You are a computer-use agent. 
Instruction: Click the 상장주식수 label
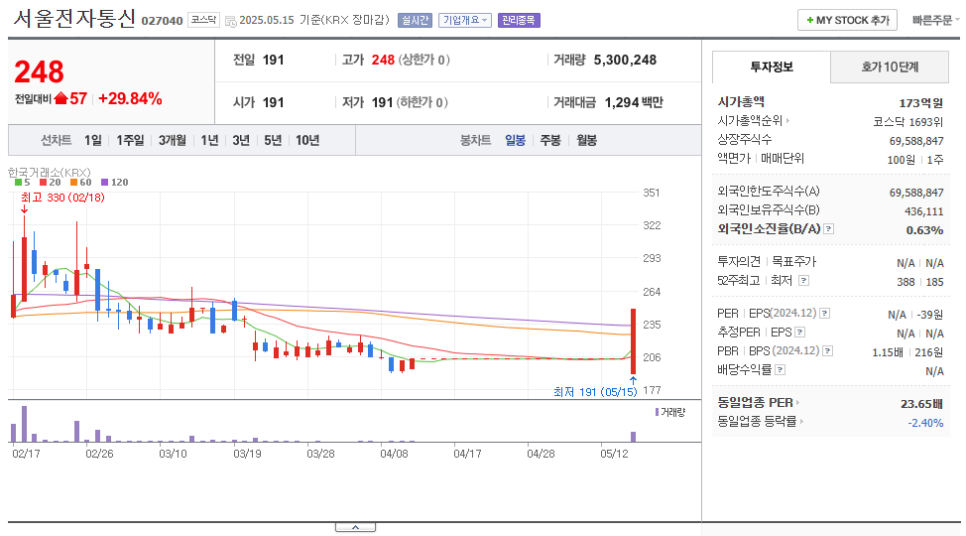pos(744,140)
